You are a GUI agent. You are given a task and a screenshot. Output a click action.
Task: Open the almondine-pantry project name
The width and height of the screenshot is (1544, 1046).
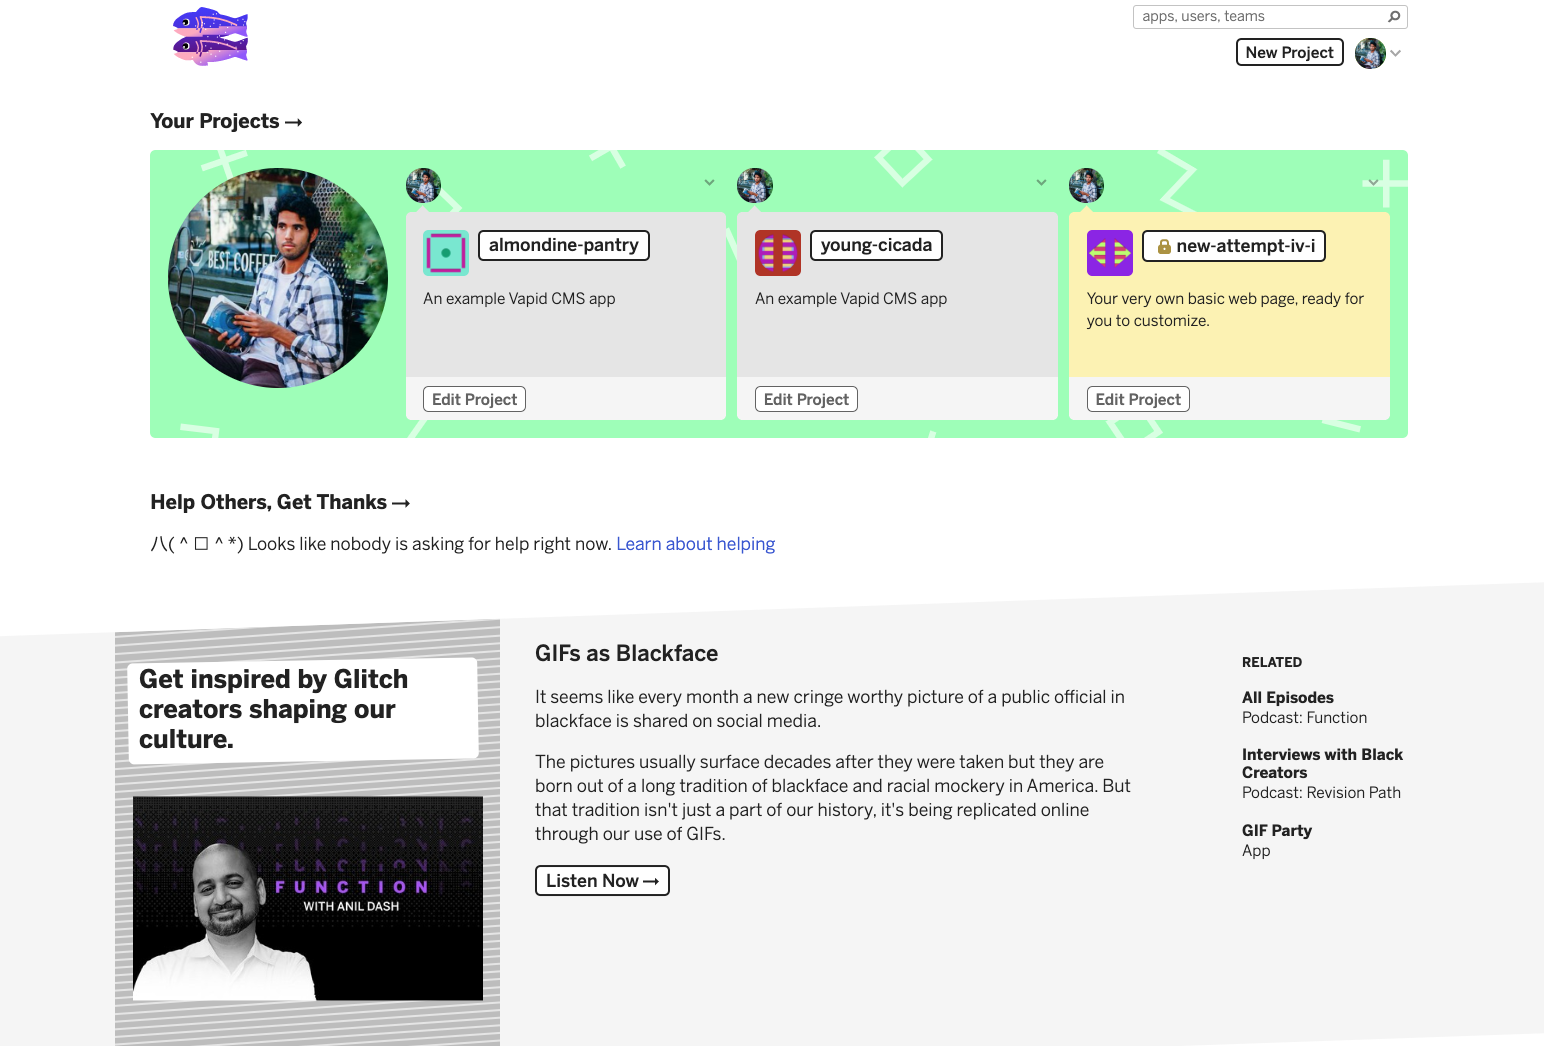[x=564, y=245]
